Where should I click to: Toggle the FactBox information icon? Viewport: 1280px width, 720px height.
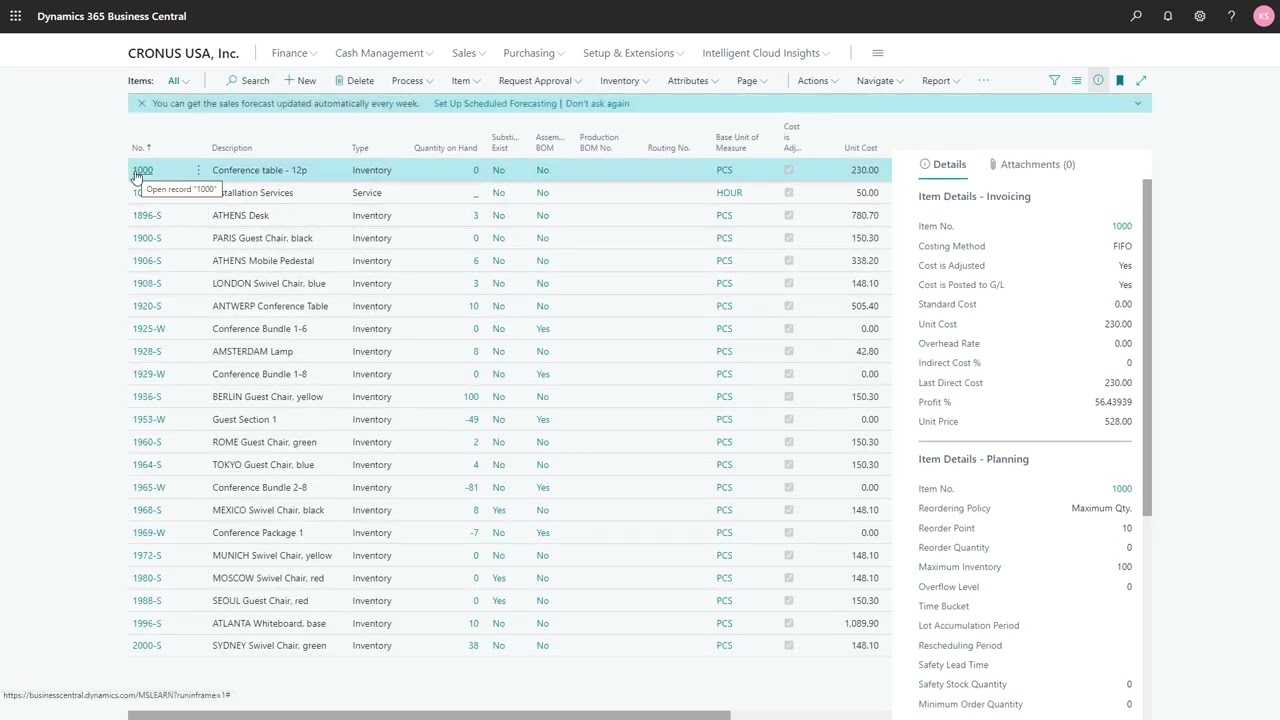pos(1098,80)
